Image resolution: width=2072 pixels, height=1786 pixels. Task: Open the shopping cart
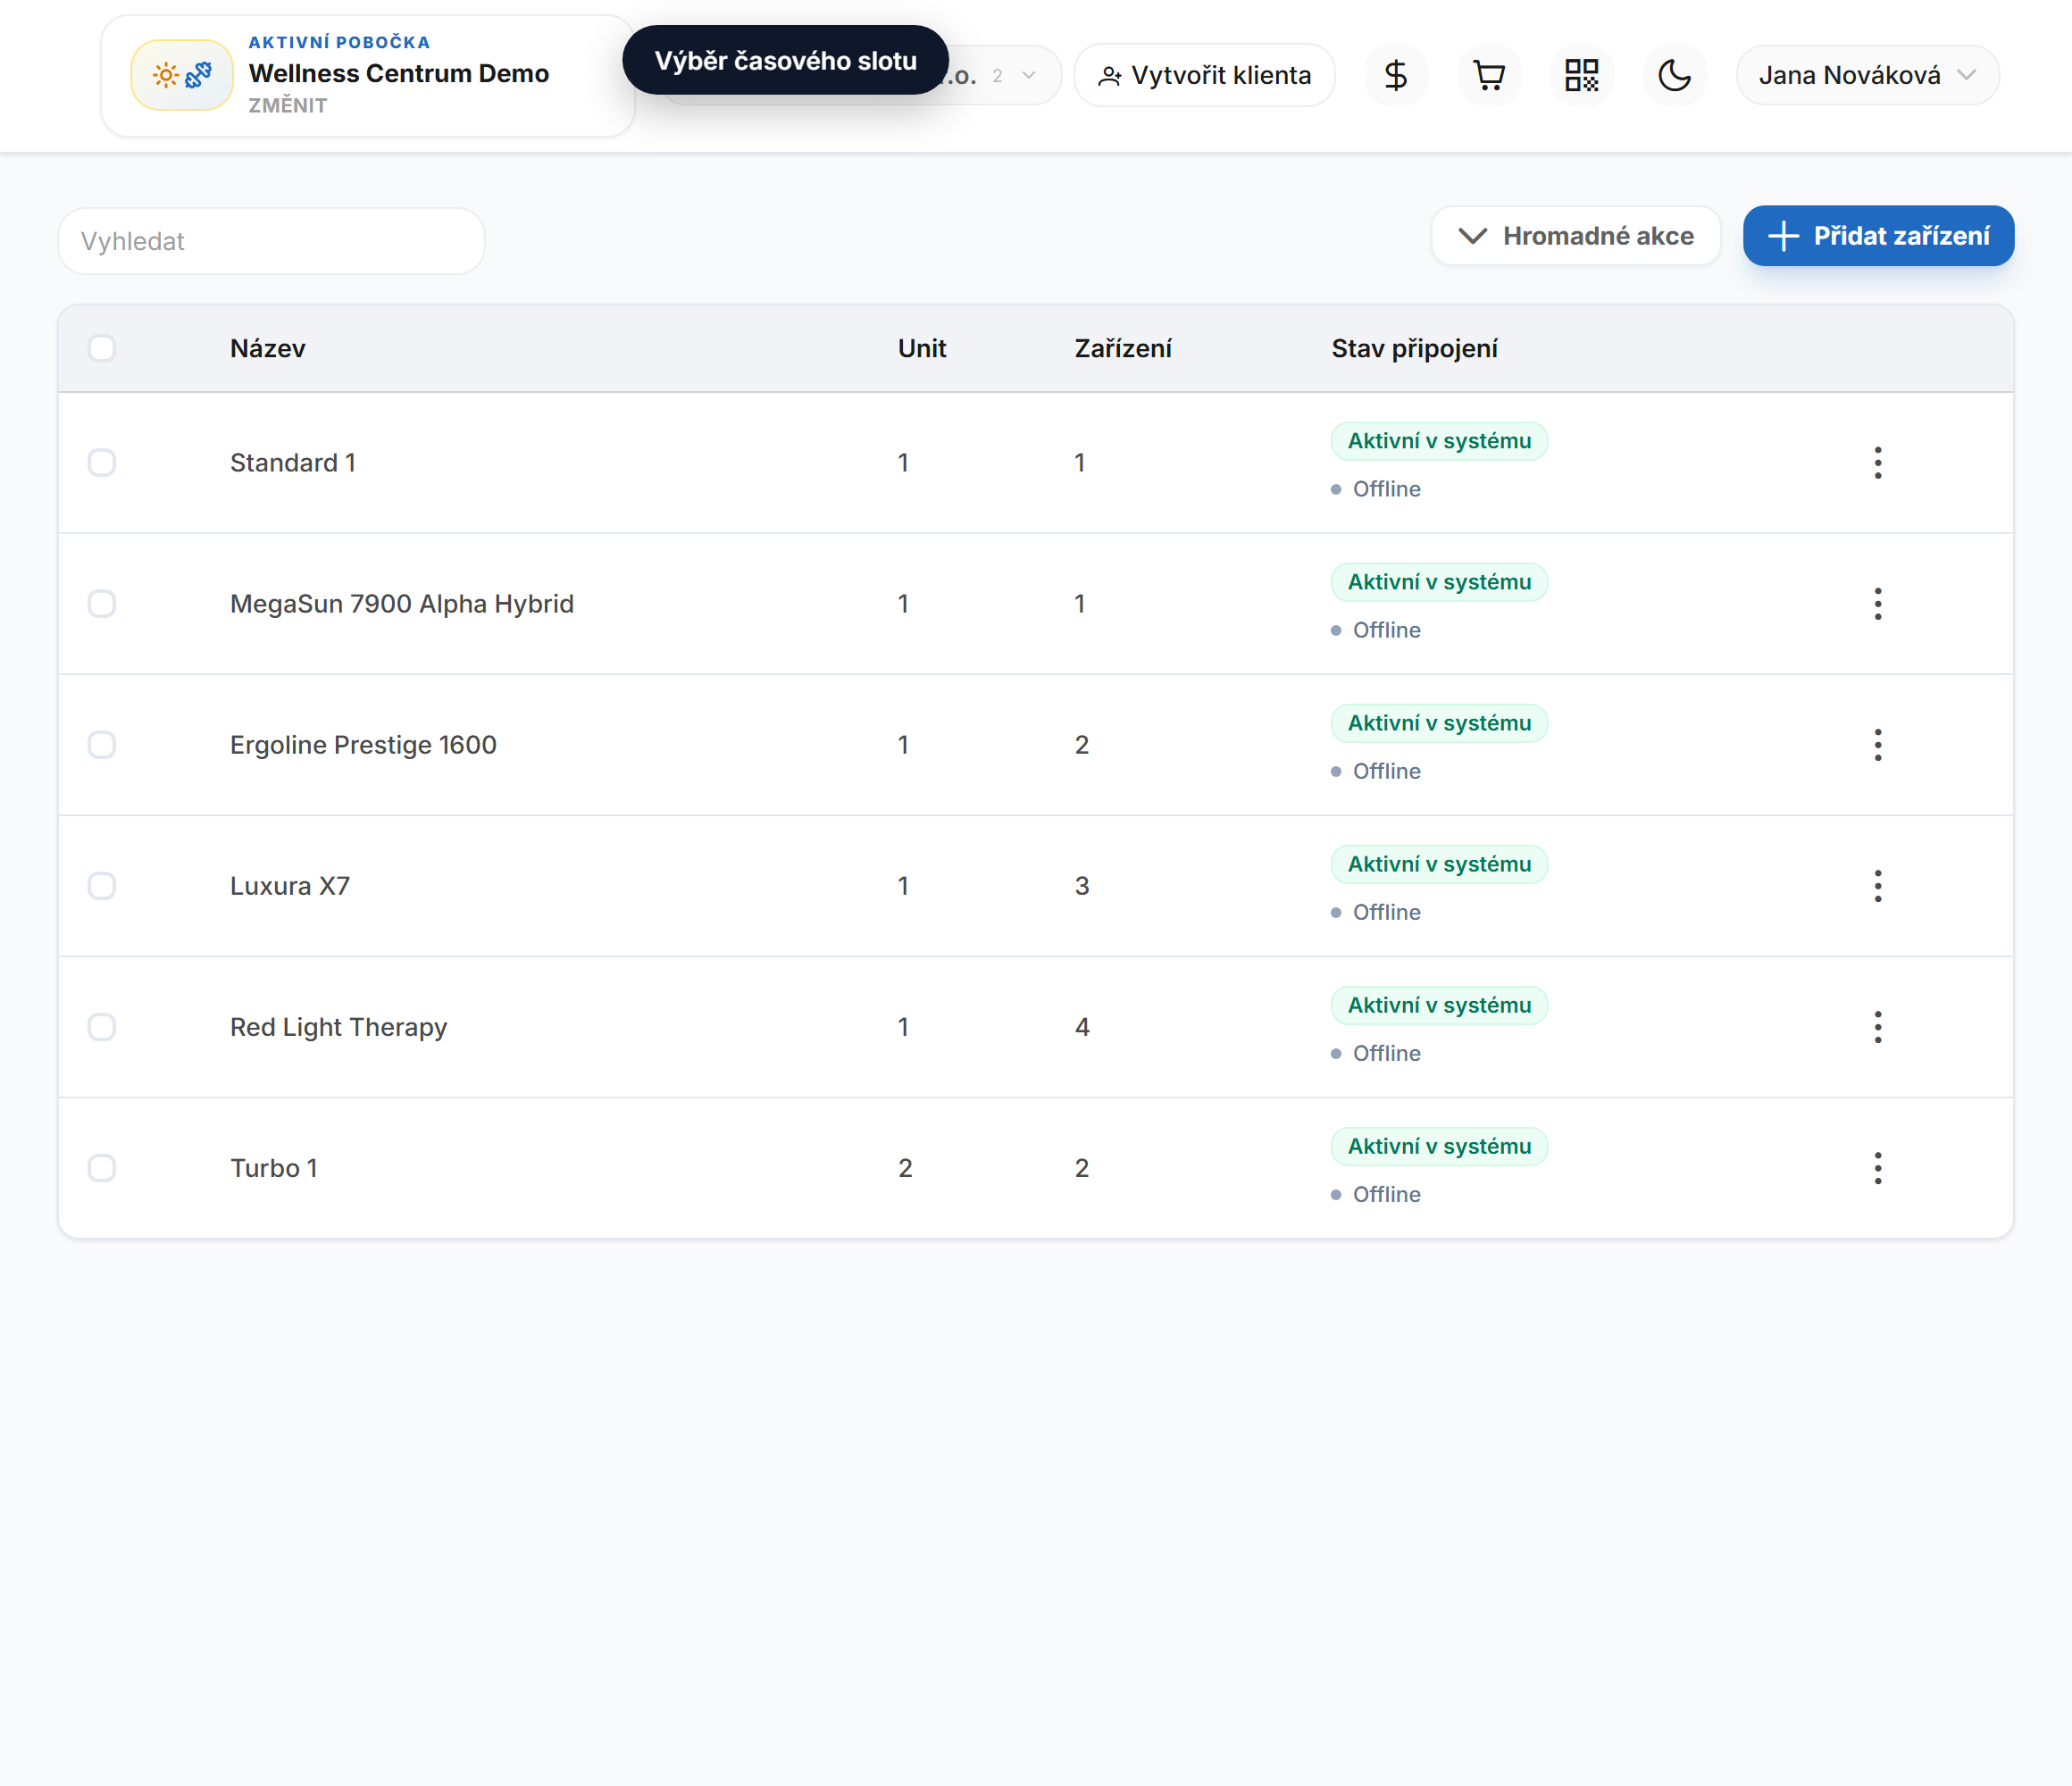pyautogui.click(x=1489, y=75)
